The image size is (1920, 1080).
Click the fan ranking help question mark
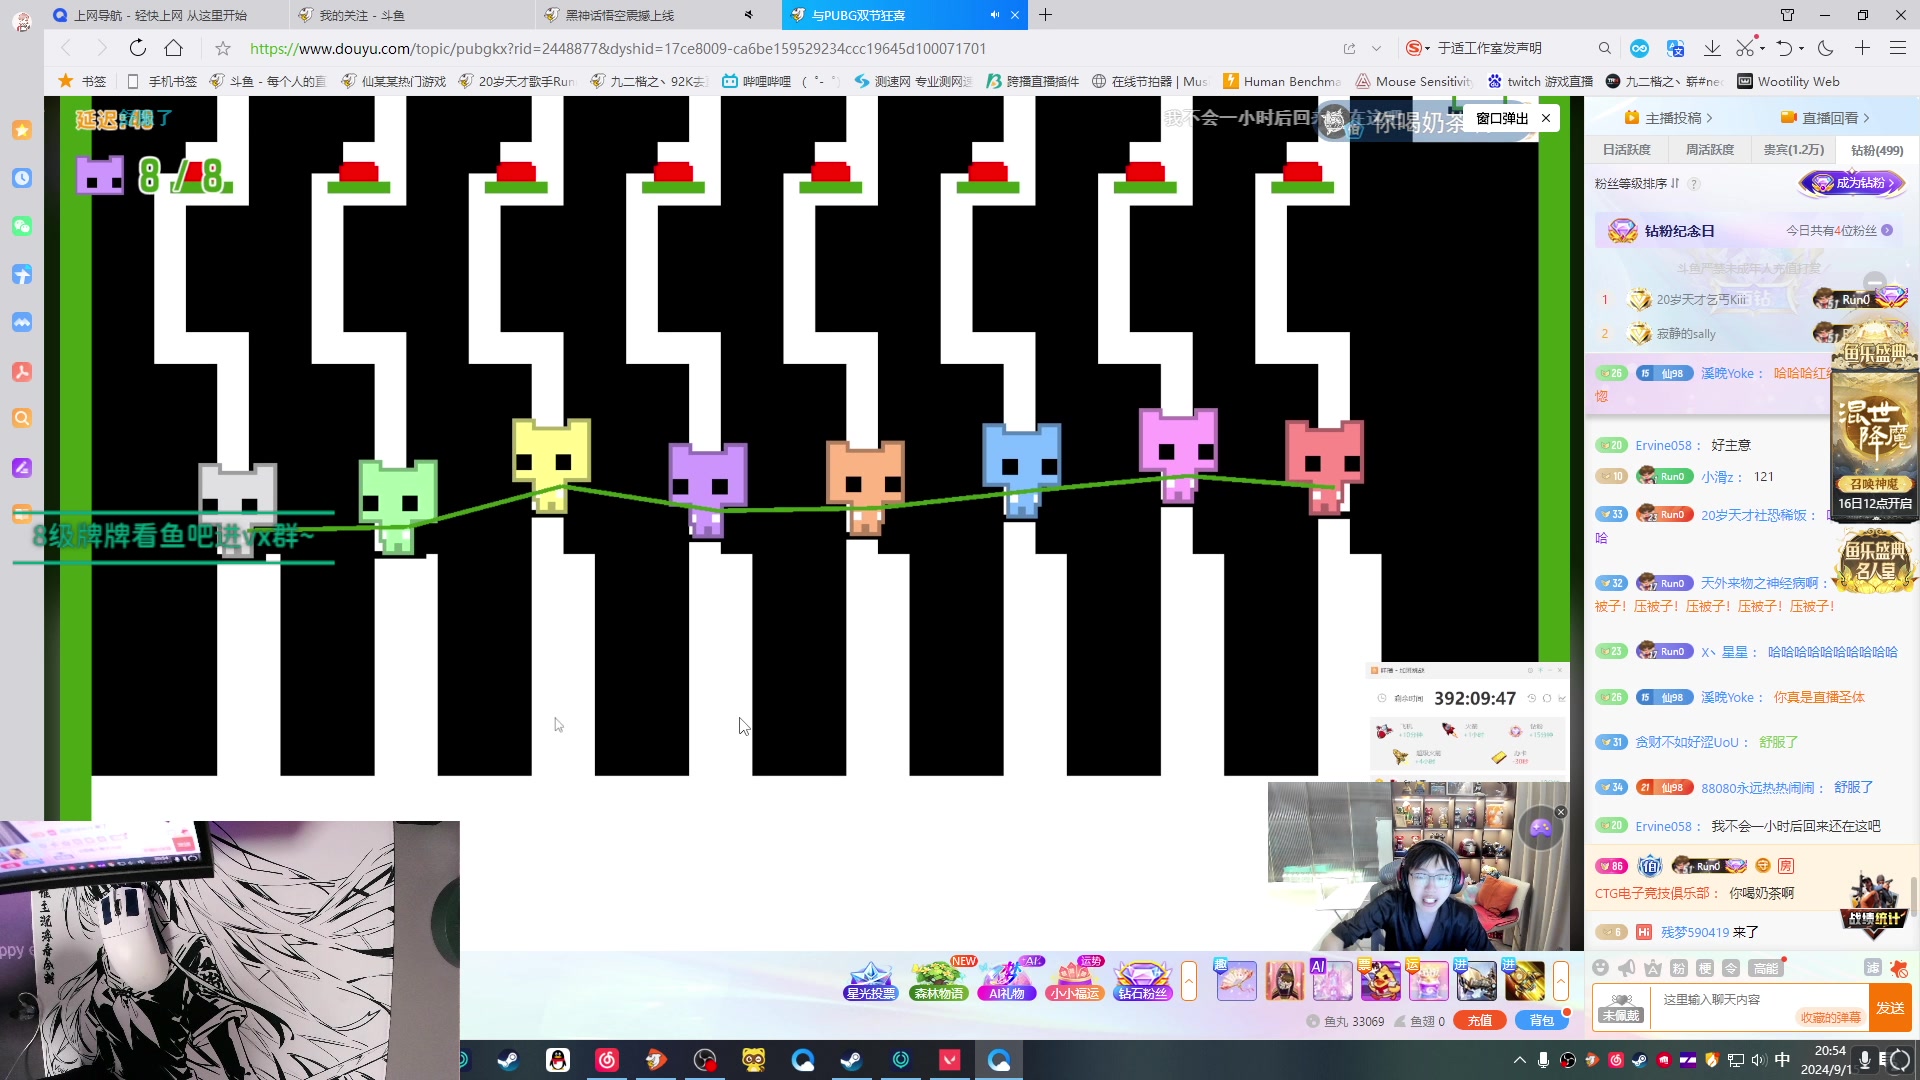coord(1694,184)
